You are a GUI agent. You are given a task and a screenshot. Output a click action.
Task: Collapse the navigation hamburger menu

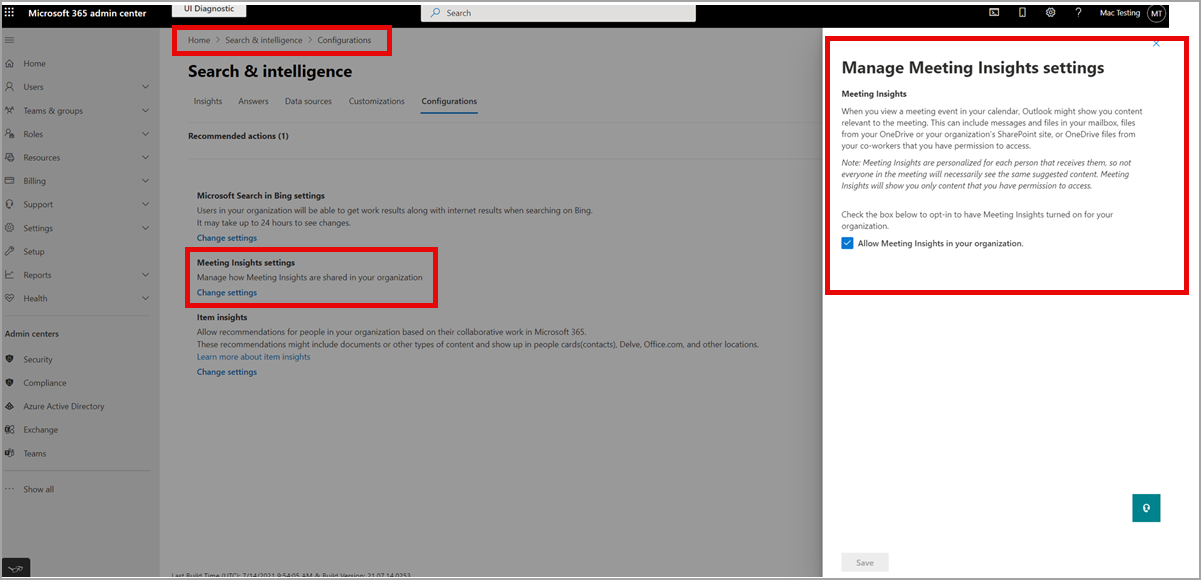click(x=10, y=40)
